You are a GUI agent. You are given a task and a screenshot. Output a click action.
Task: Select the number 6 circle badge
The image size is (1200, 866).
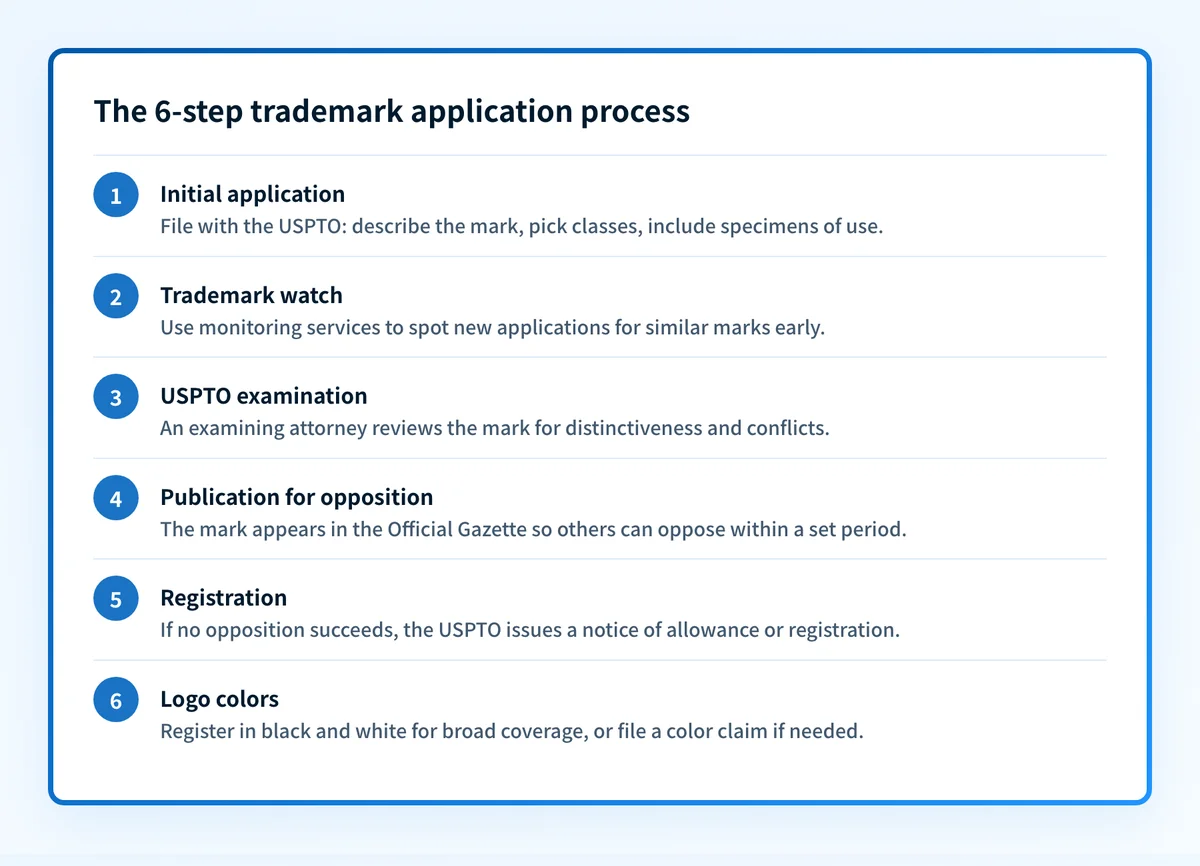116,700
